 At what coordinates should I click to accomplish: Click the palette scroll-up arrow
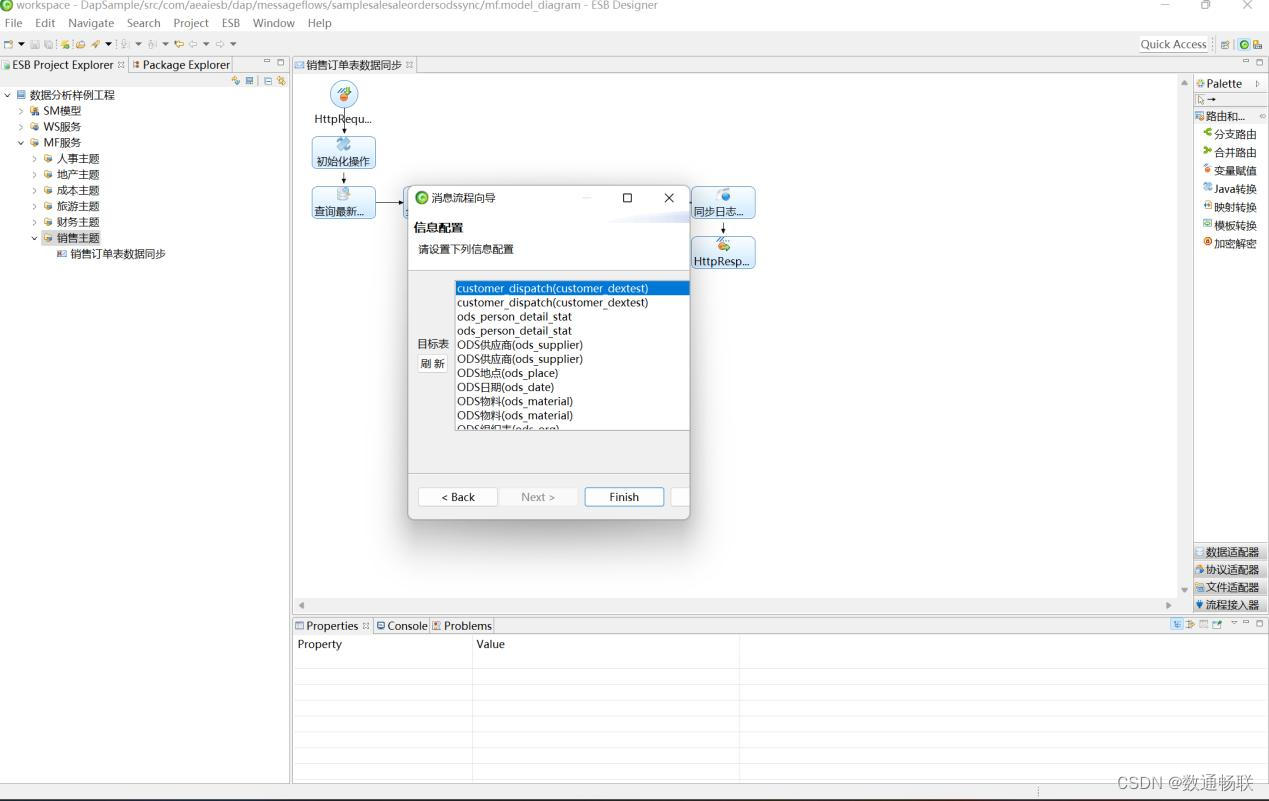click(1185, 83)
